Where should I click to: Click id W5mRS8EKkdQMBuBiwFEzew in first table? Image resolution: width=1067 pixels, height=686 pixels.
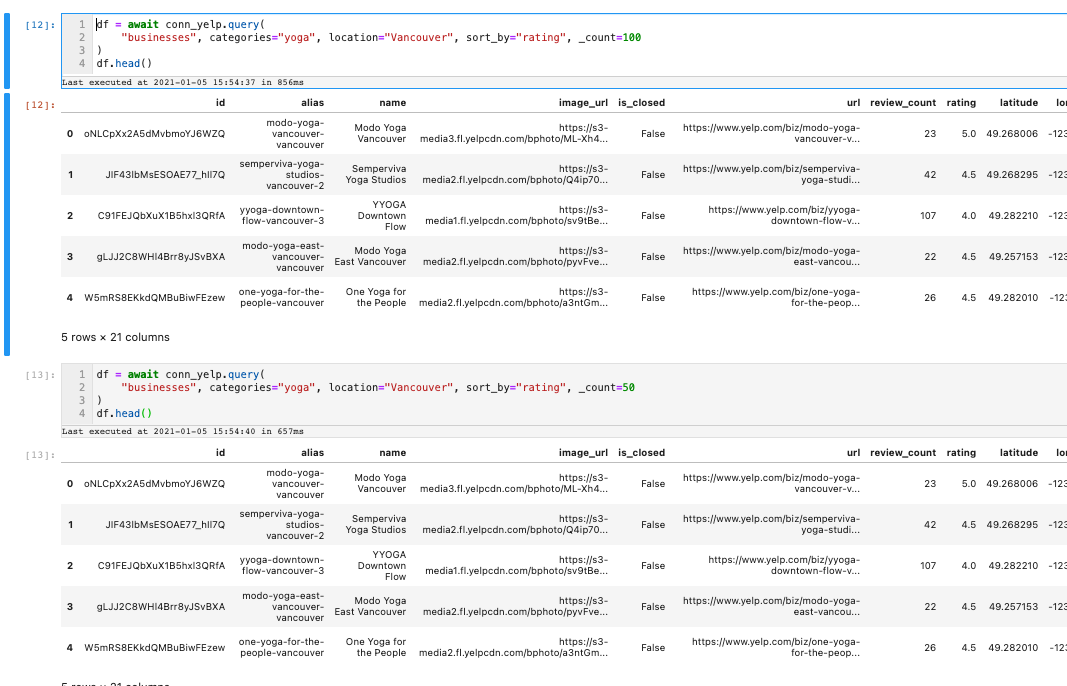pyautogui.click(x=154, y=297)
